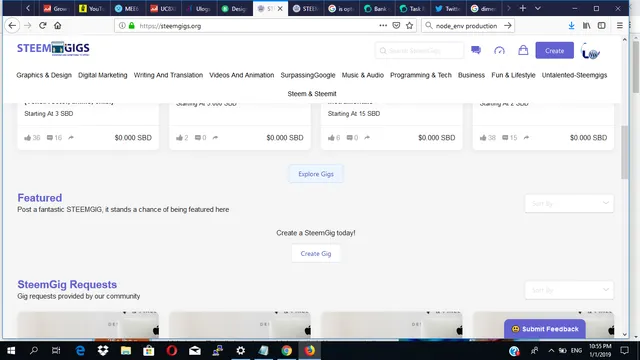
Task: Open File Explorer from the taskbar
Action: (x=126, y=350)
